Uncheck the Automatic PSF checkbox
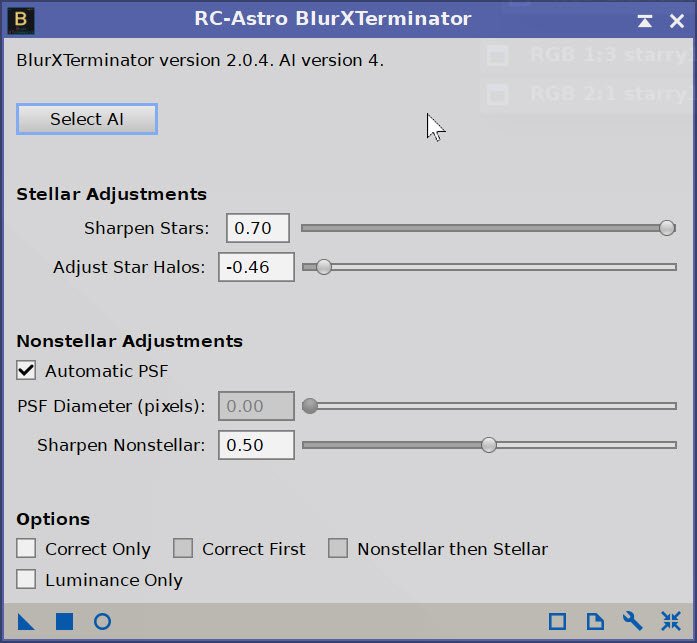697x643 pixels. tap(26, 371)
